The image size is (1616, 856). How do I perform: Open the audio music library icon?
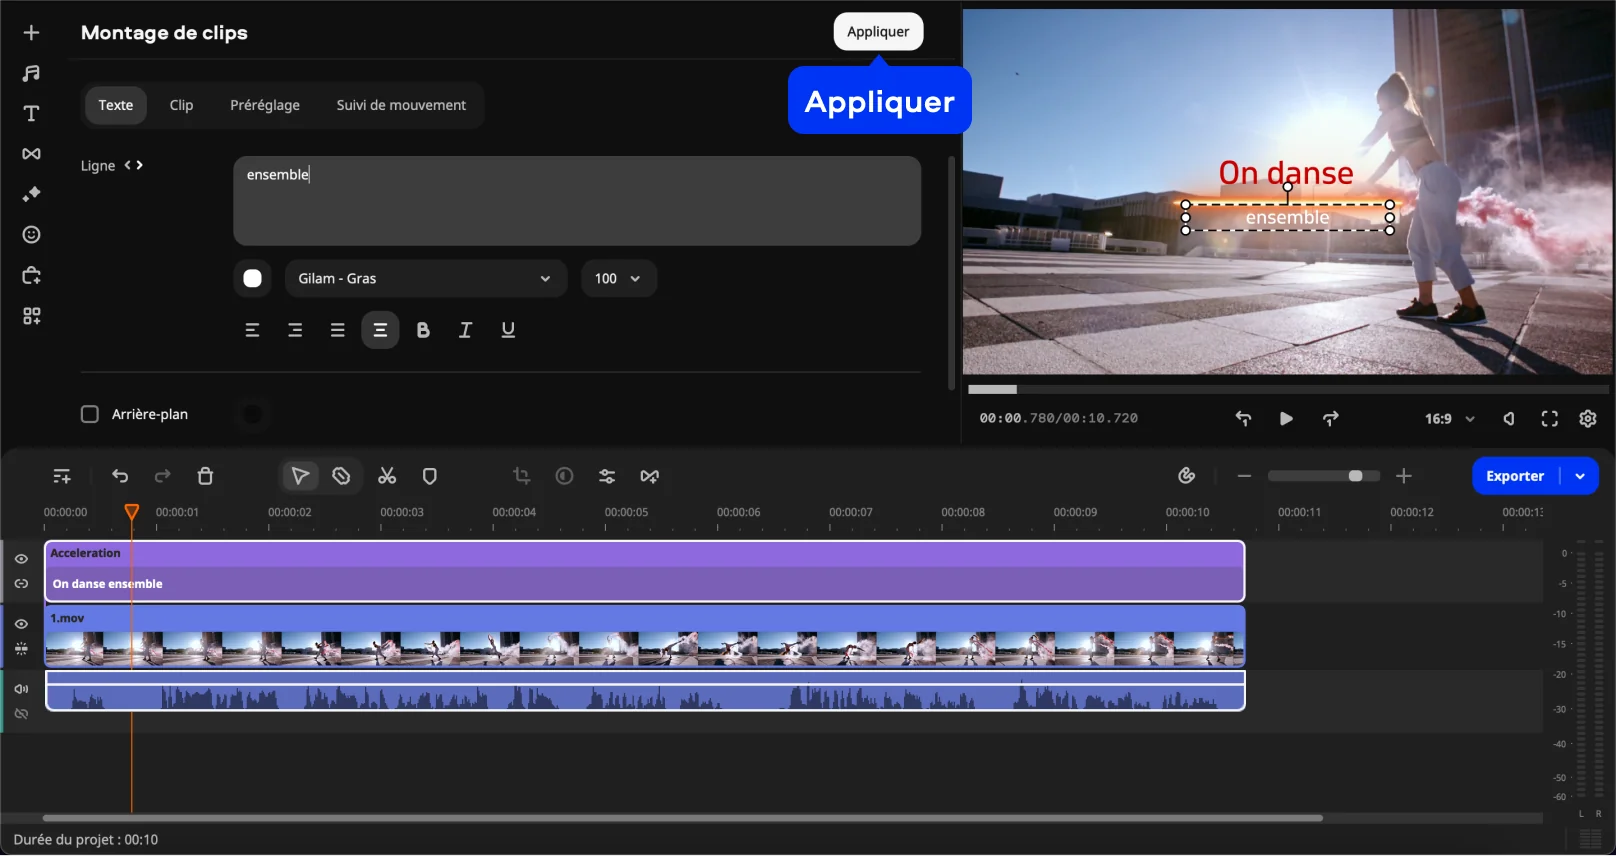click(31, 73)
